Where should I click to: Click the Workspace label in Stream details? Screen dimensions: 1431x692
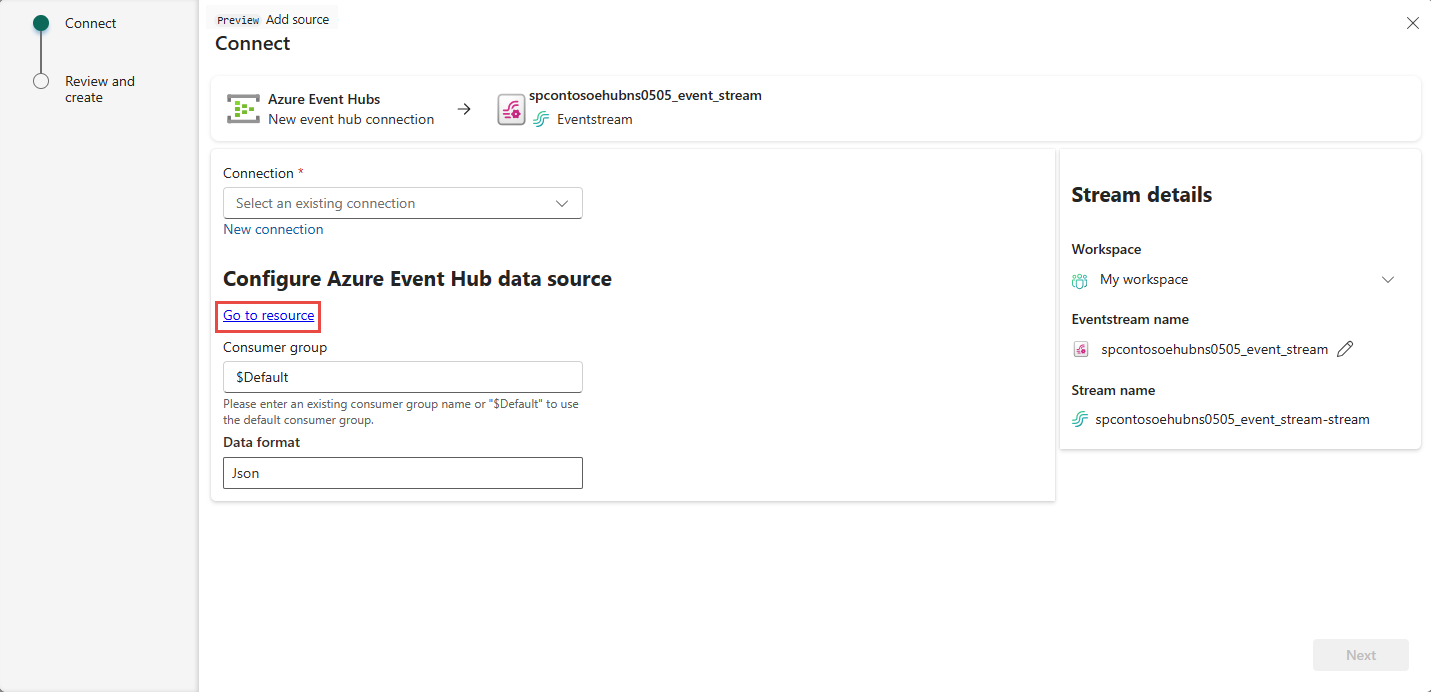click(x=1106, y=249)
